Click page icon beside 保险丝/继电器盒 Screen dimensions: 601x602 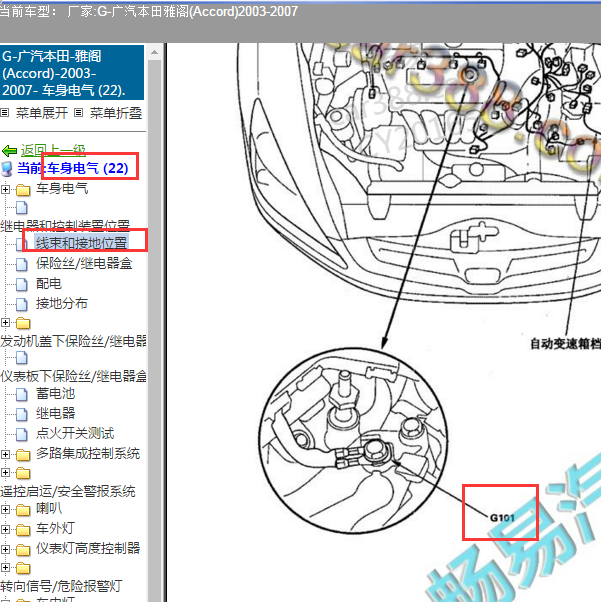pos(22,264)
